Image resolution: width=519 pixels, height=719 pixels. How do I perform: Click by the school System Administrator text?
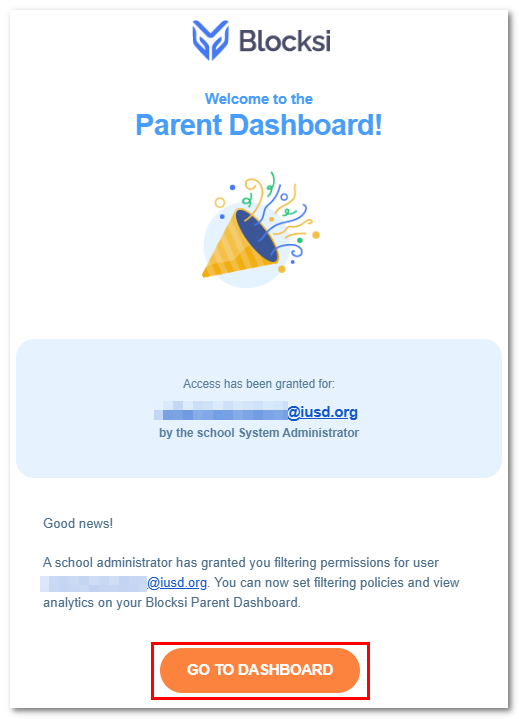259,433
